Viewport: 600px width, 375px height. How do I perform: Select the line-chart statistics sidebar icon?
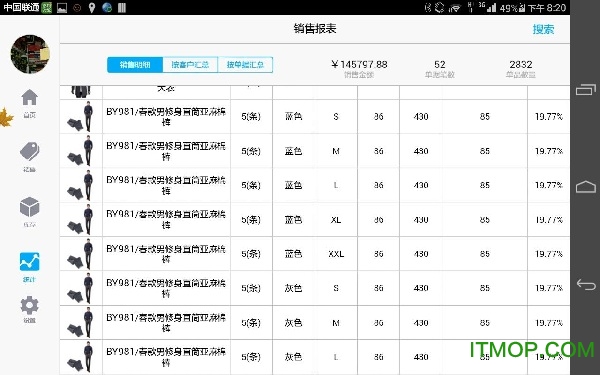click(x=29, y=262)
